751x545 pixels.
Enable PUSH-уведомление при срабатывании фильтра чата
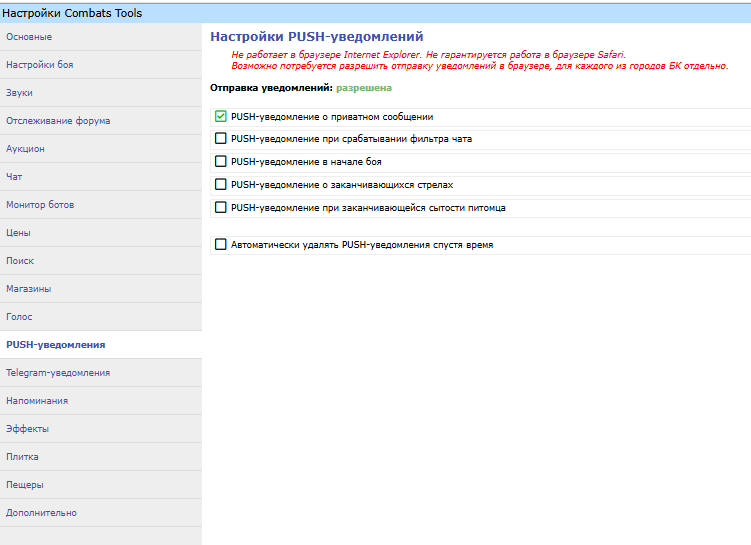[221, 139]
